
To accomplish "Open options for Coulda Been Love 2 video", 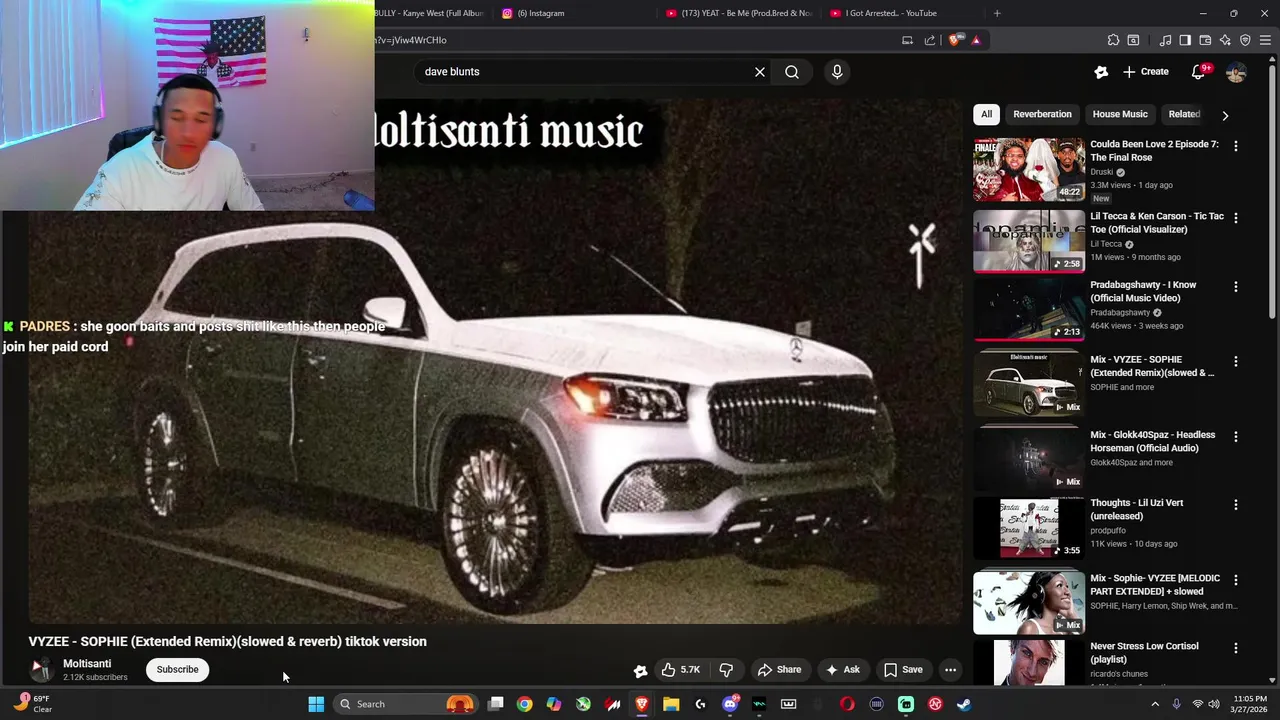I will click(1236, 146).
